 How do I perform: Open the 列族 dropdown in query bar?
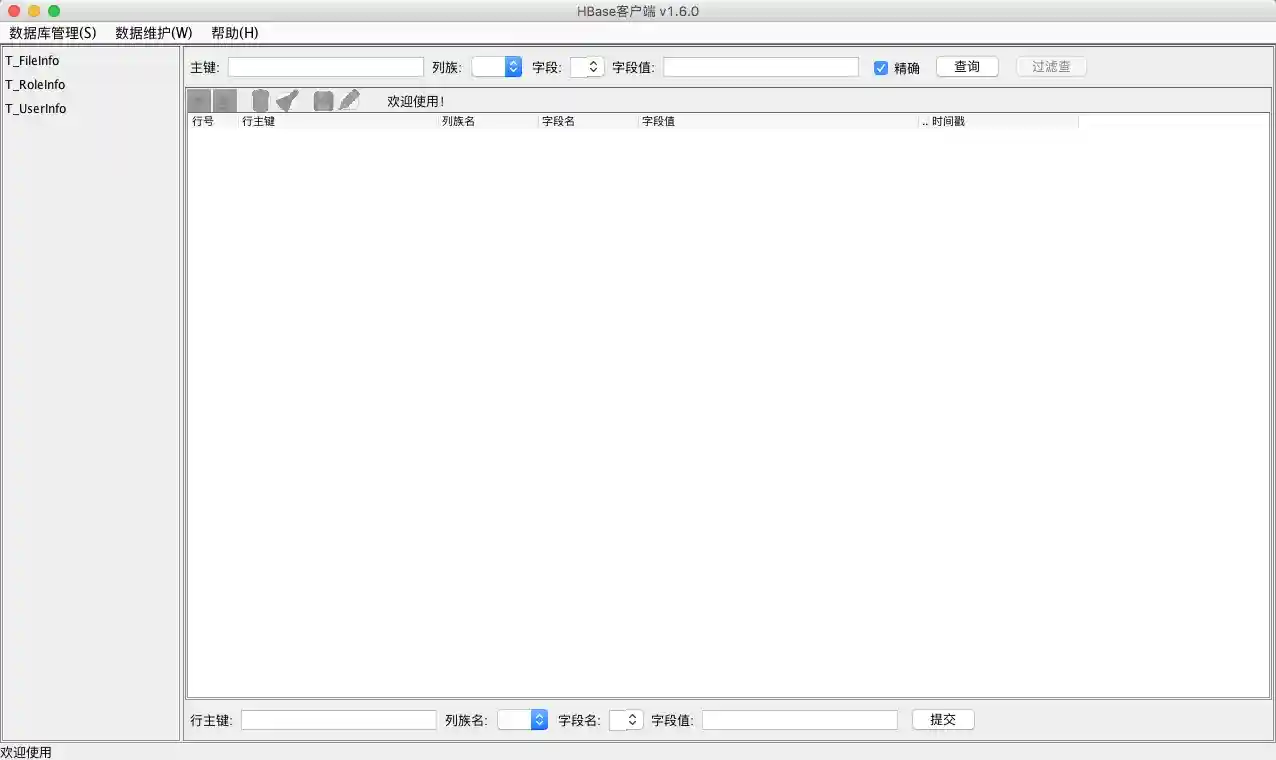pos(497,67)
